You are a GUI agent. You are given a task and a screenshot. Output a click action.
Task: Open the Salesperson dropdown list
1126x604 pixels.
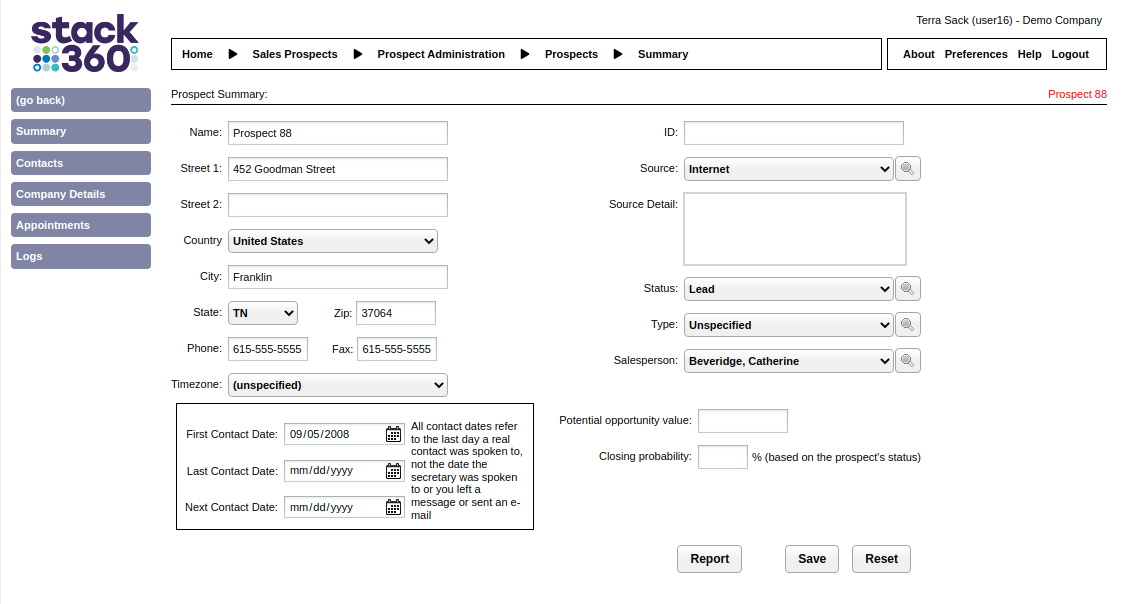point(788,361)
